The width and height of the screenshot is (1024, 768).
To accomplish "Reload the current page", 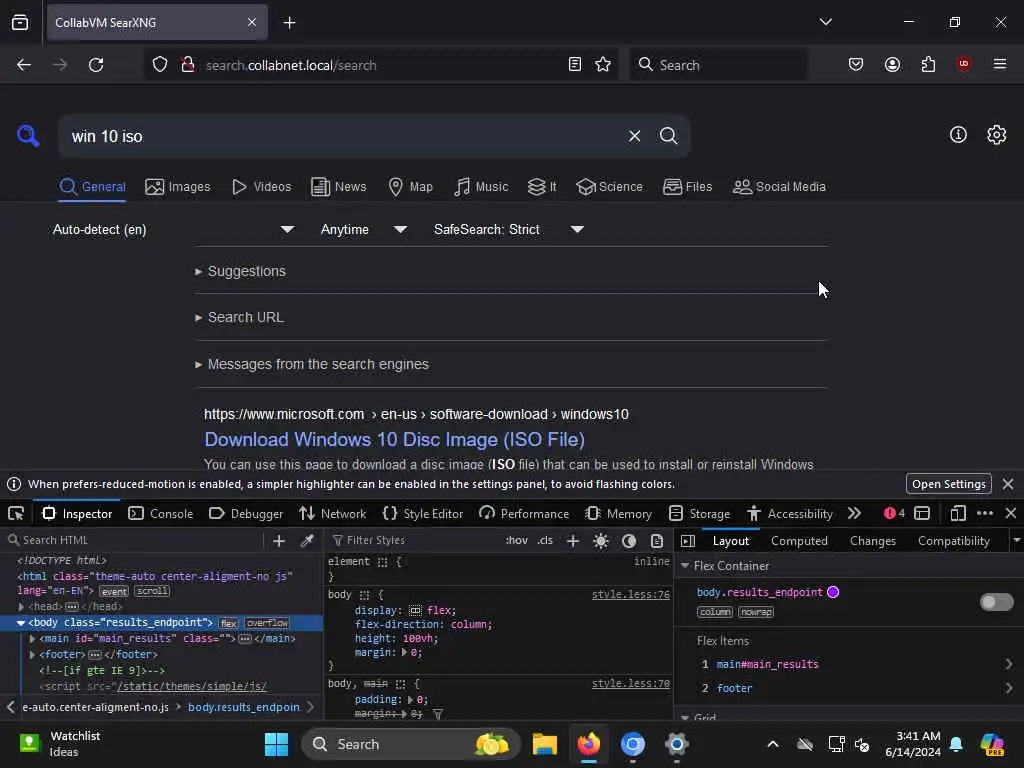I will click(x=96, y=65).
